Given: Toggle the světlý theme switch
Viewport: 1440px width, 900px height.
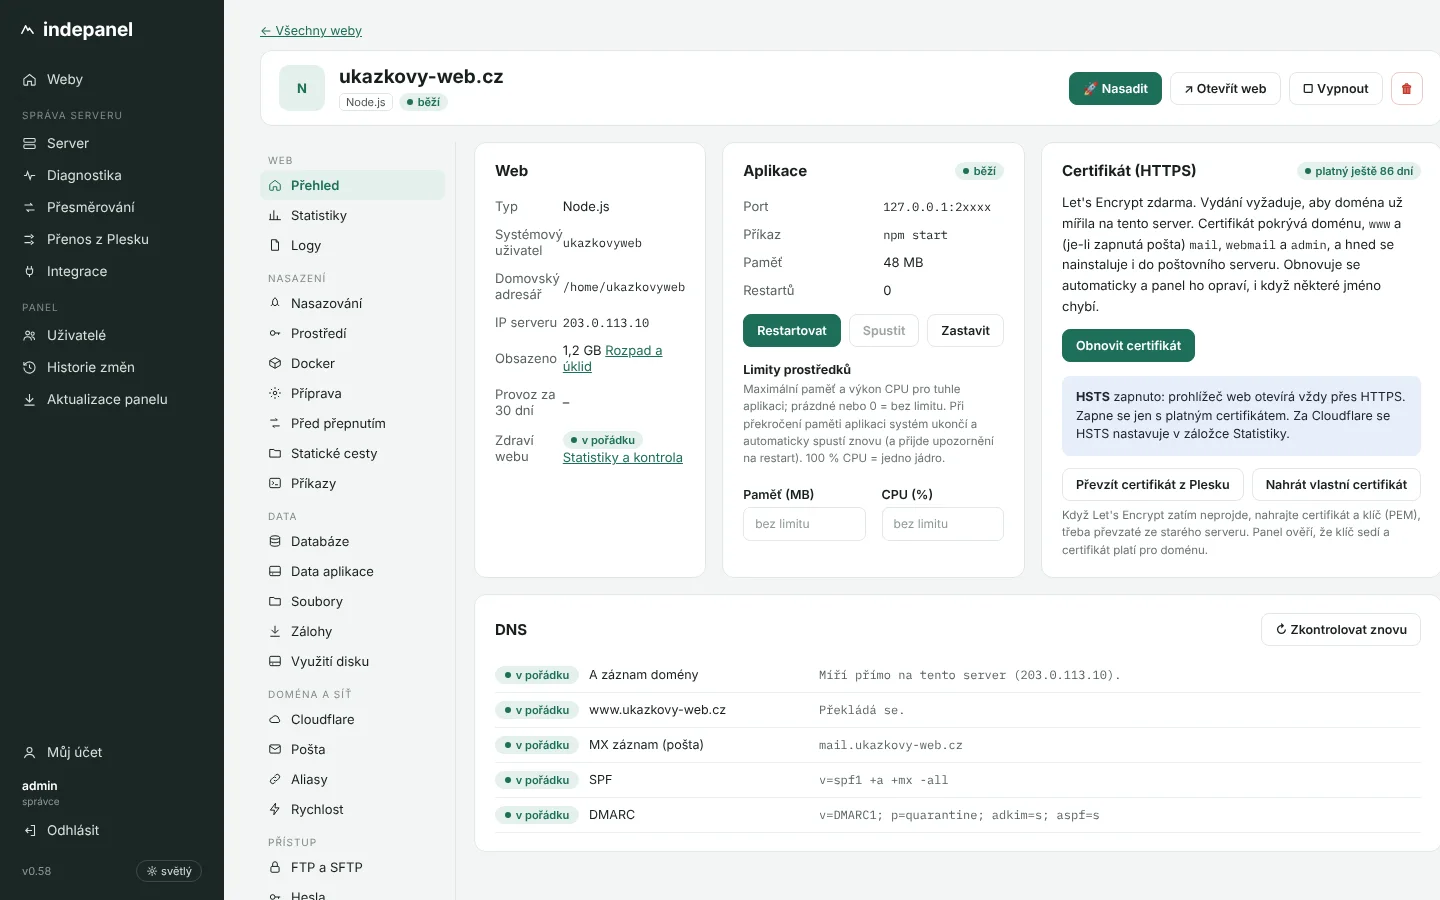Looking at the screenshot, I should (x=169, y=871).
